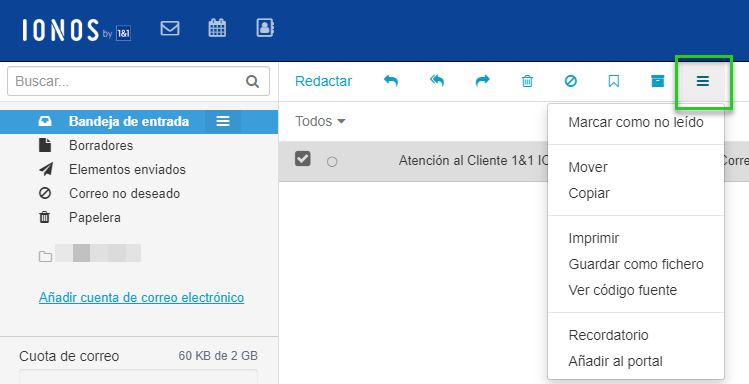The width and height of the screenshot is (749, 384).
Task: Delete message with trash can icon
Action: point(527,81)
